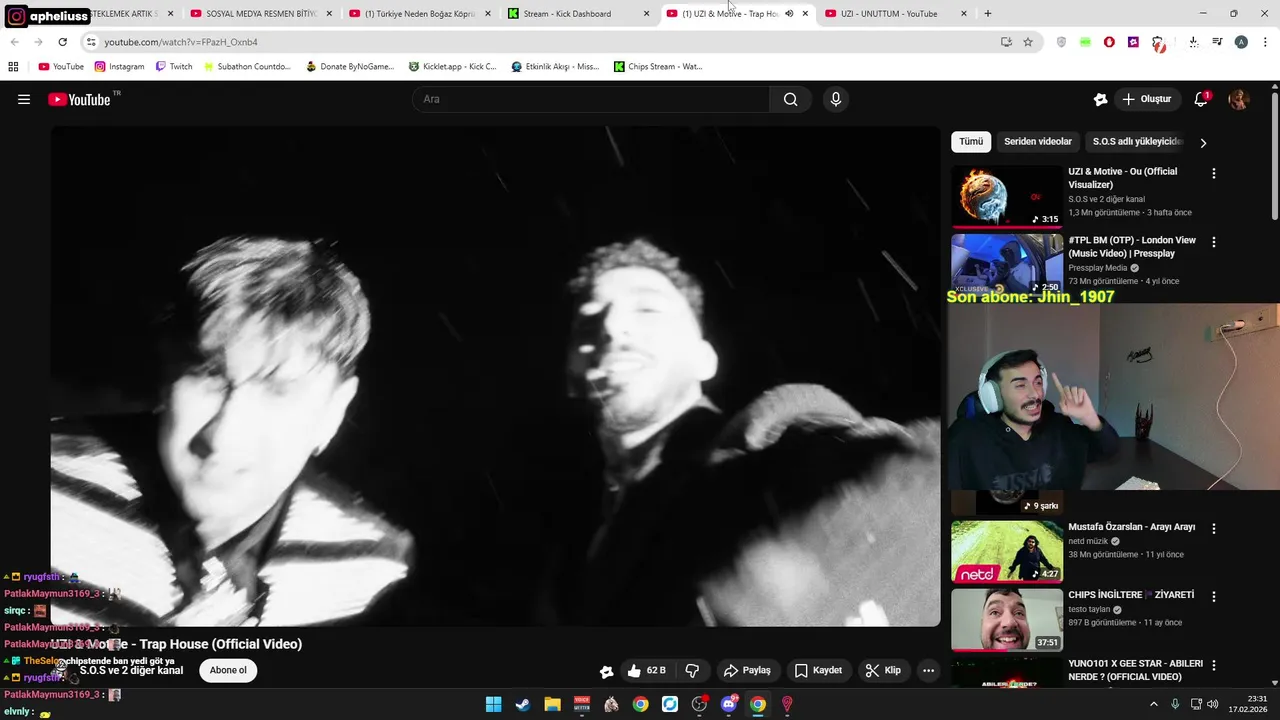Show hidden system tray icons
Image resolution: width=1280 pixels, height=720 pixels.
(x=1153, y=704)
